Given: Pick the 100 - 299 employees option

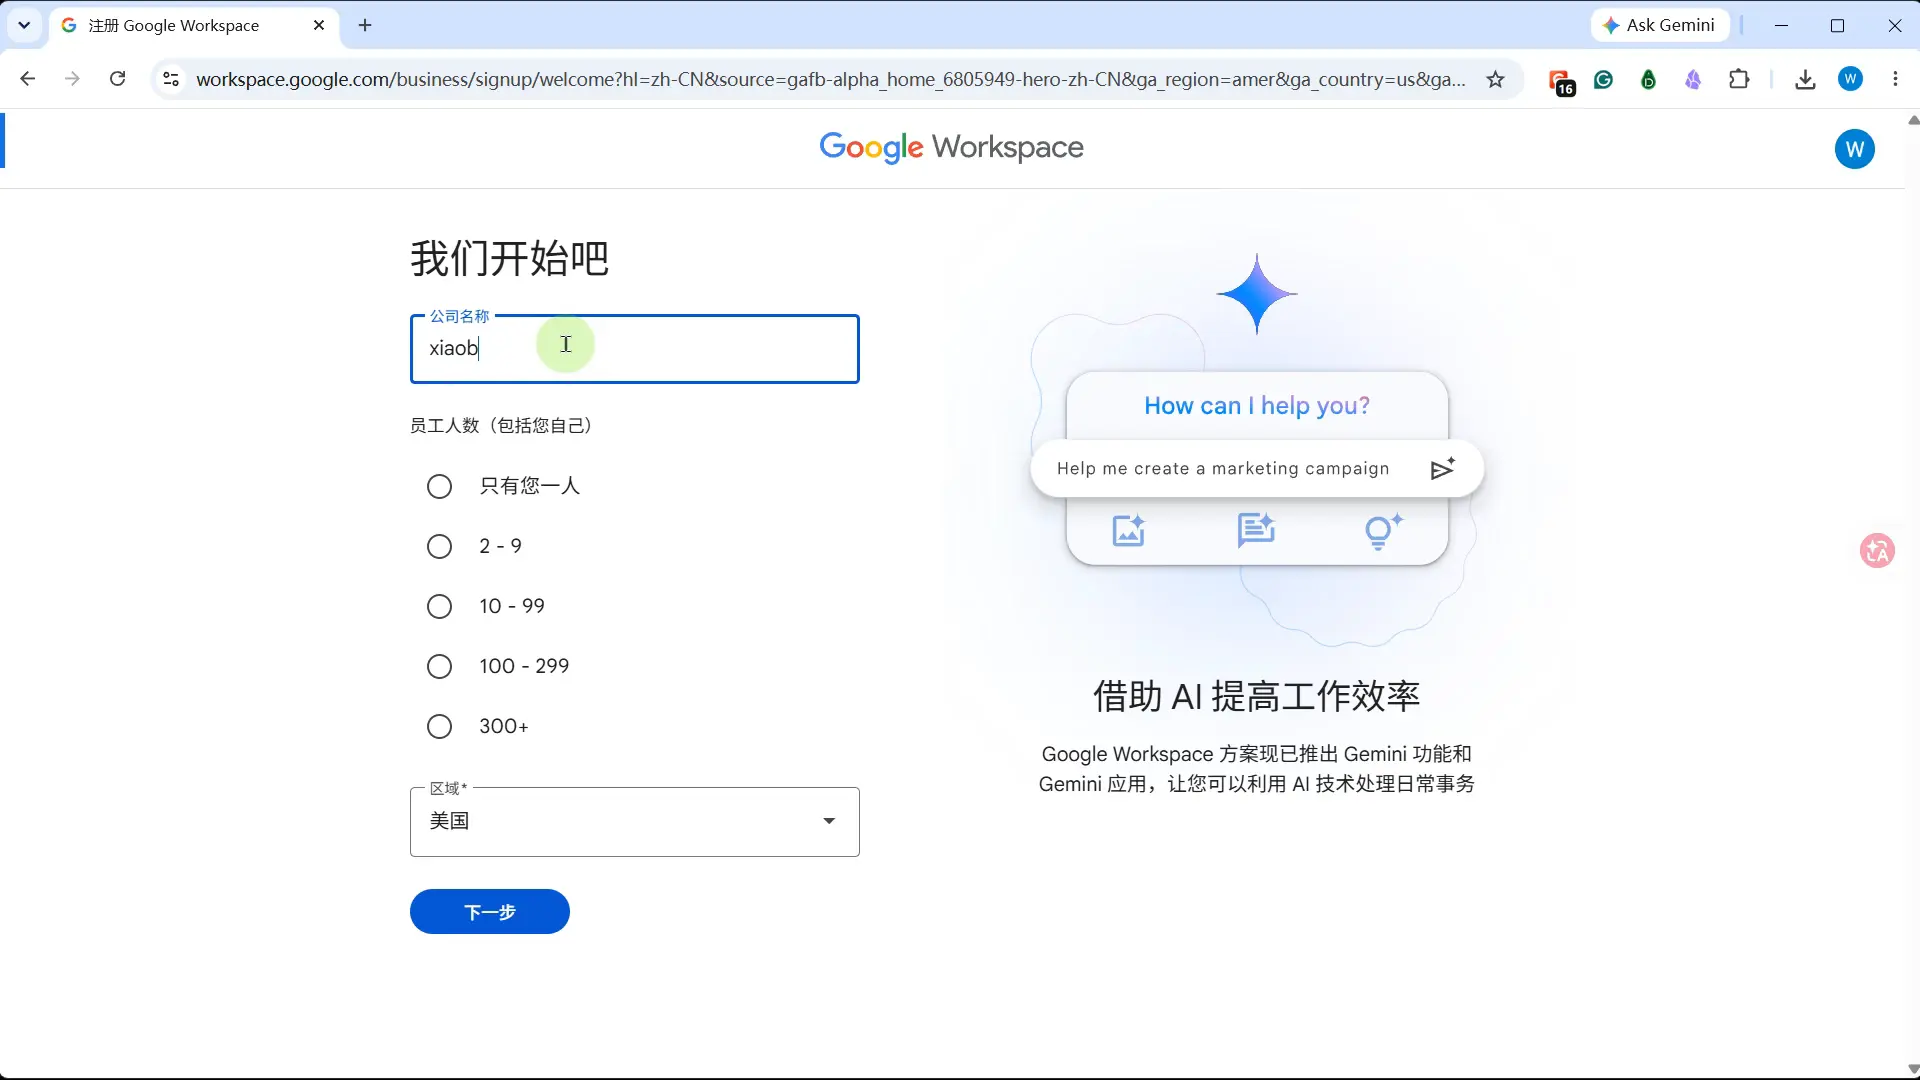Looking at the screenshot, I should point(439,666).
